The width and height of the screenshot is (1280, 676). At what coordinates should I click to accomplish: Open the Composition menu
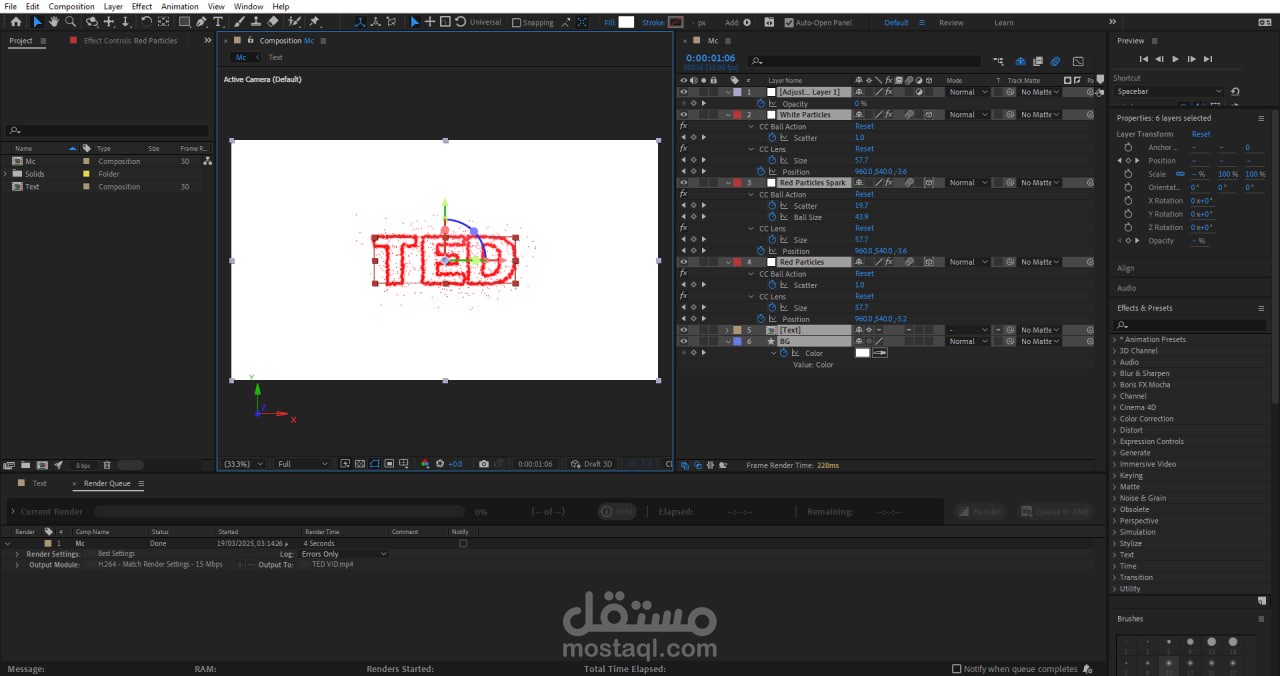tap(72, 6)
